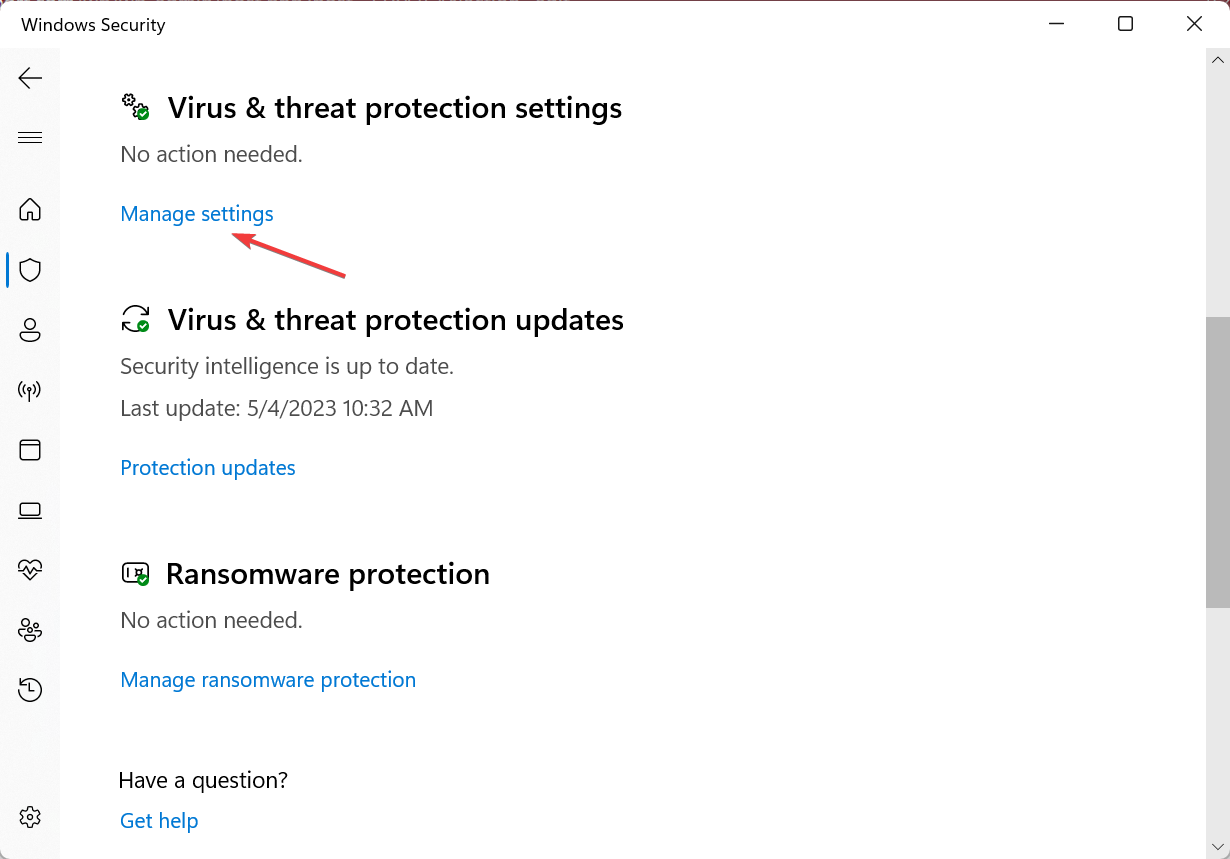Open Device security from the sidebar

(x=30, y=510)
